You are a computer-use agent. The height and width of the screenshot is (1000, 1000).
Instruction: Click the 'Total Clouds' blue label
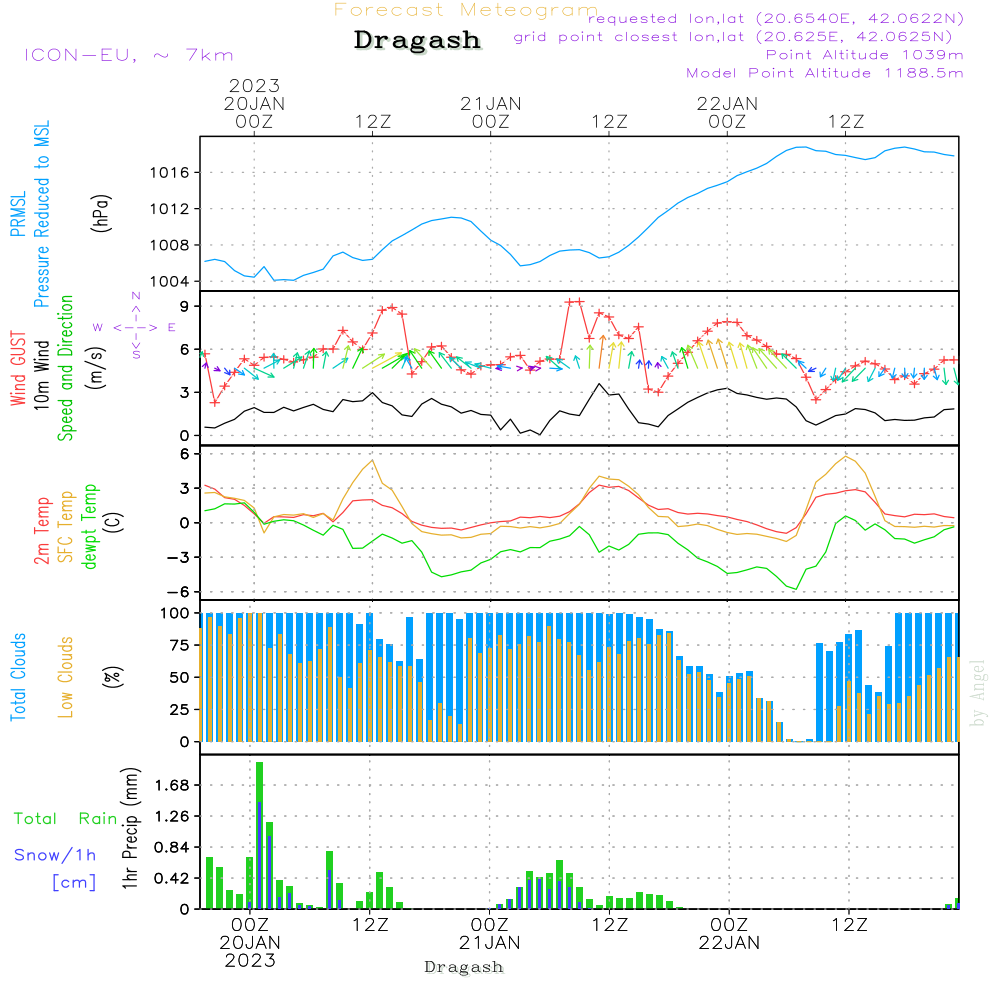click(18, 677)
